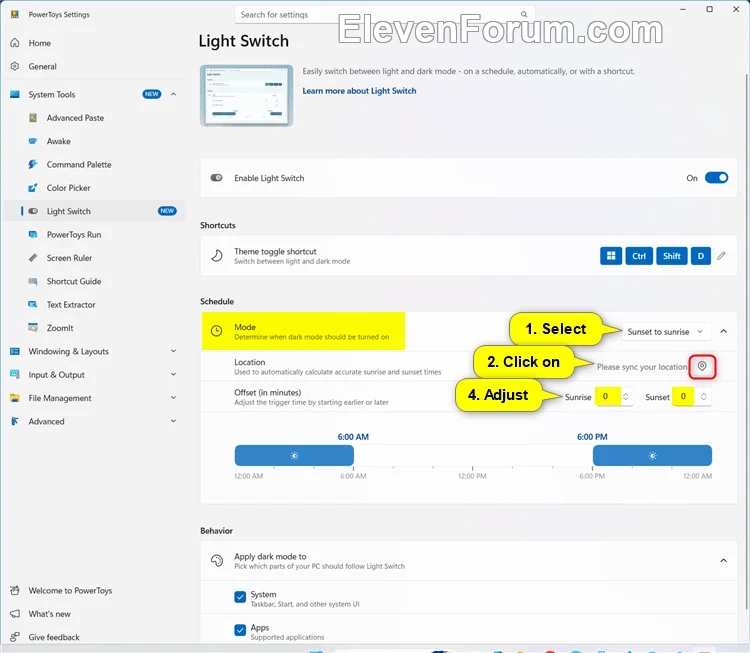This screenshot has width=750, height=653.
Task: Open ZoomIt settings
Action: (60, 328)
